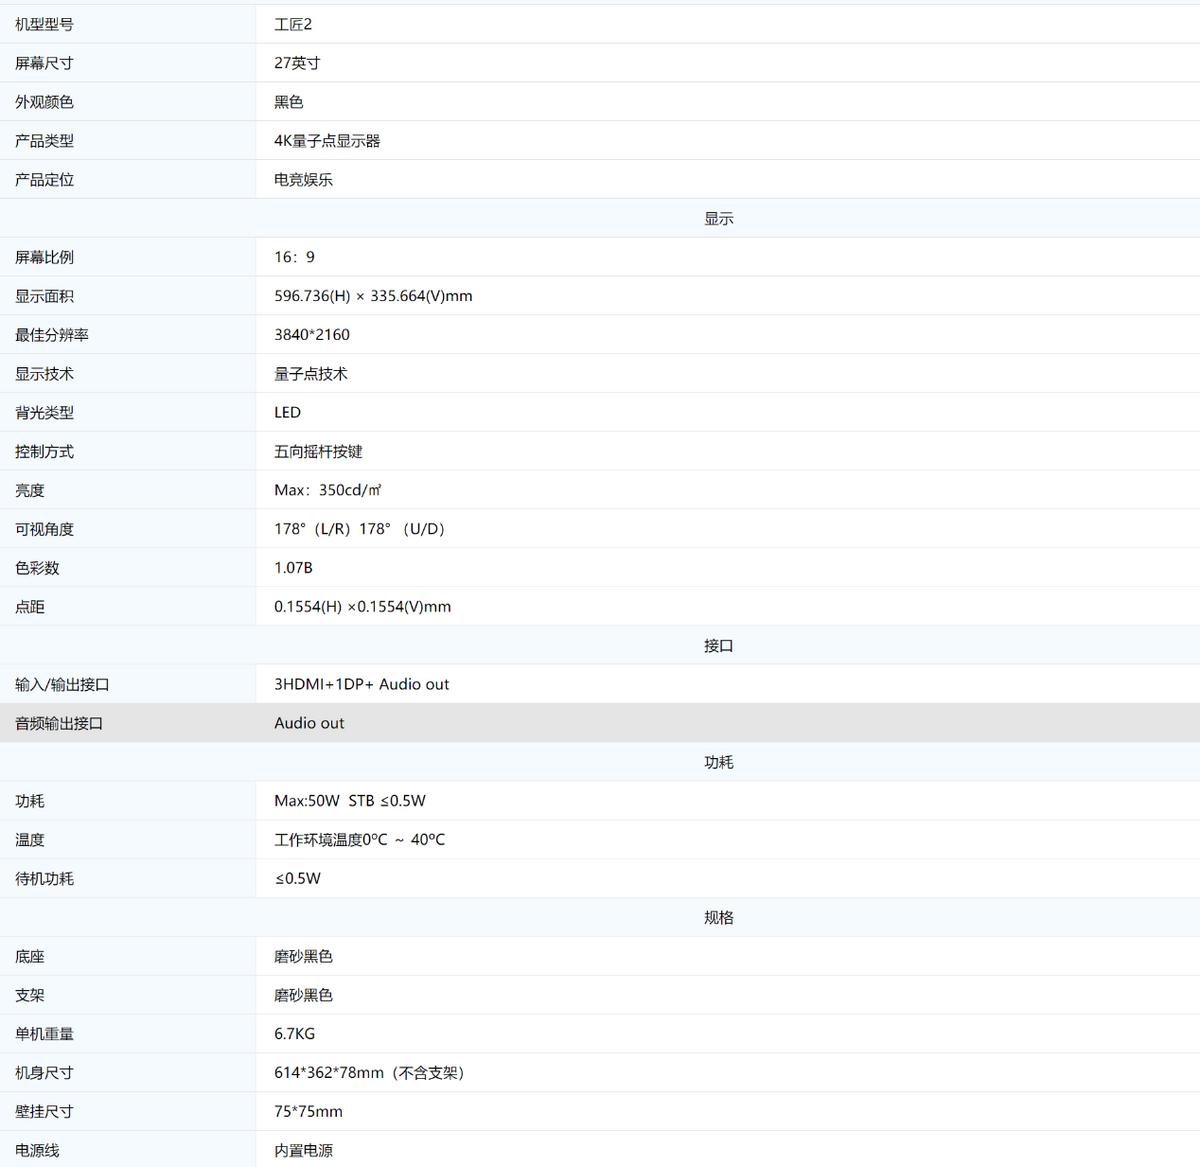
Task: Click the 支架 label
Action: point(30,995)
